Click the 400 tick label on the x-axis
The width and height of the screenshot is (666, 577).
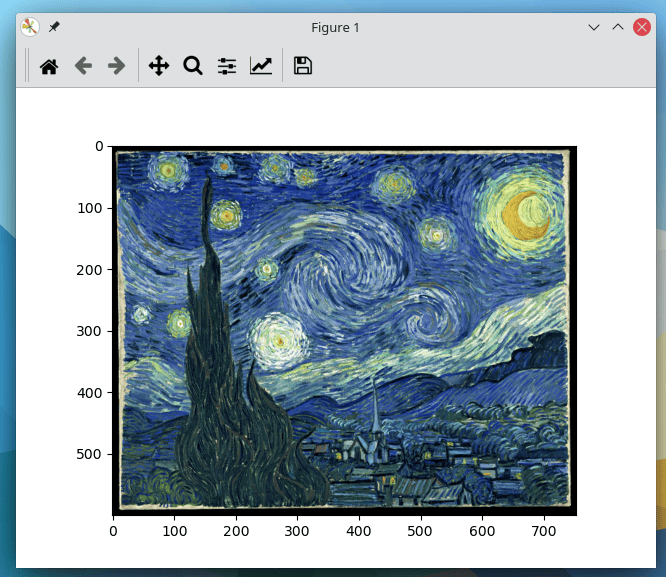[360, 530]
